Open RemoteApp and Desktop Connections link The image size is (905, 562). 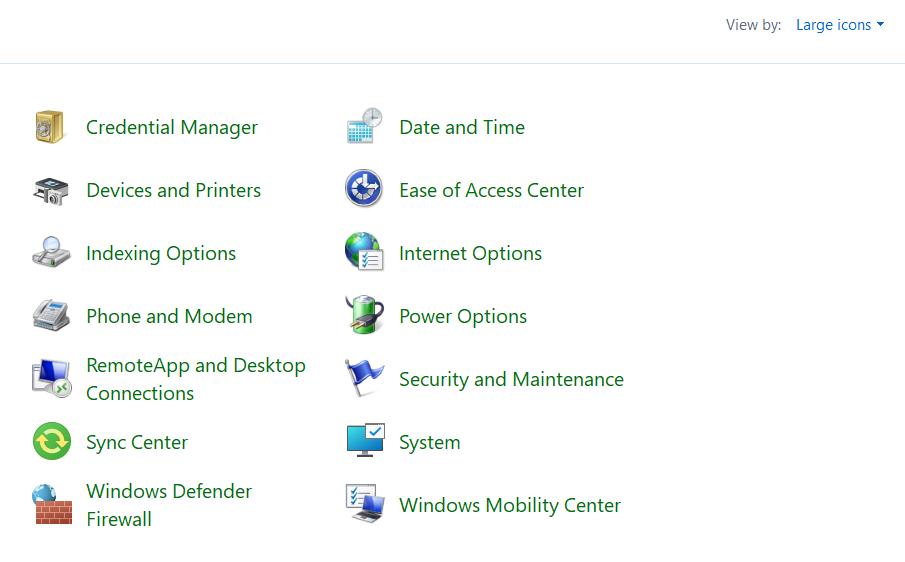point(196,379)
